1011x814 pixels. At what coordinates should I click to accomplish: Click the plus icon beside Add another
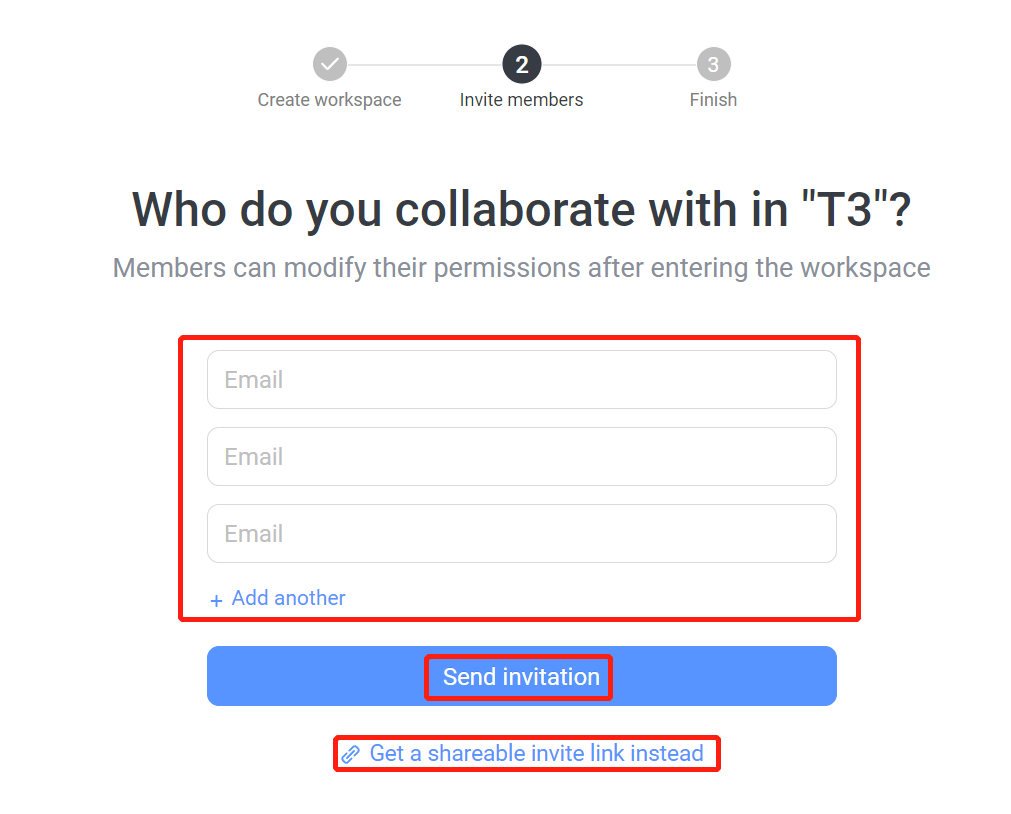click(216, 600)
